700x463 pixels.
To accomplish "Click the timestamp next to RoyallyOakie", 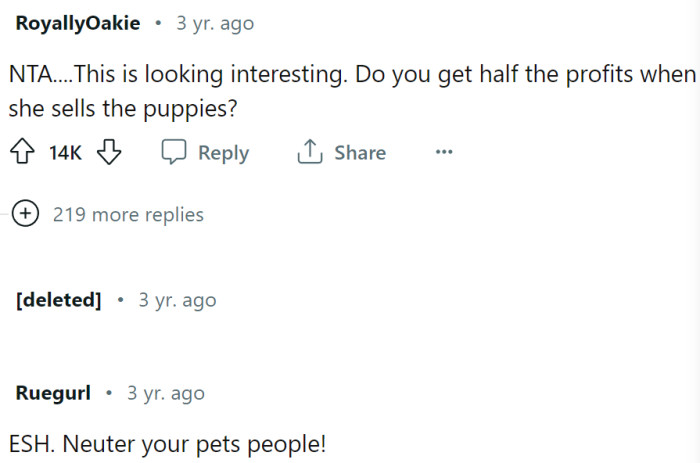I will click(x=215, y=23).
